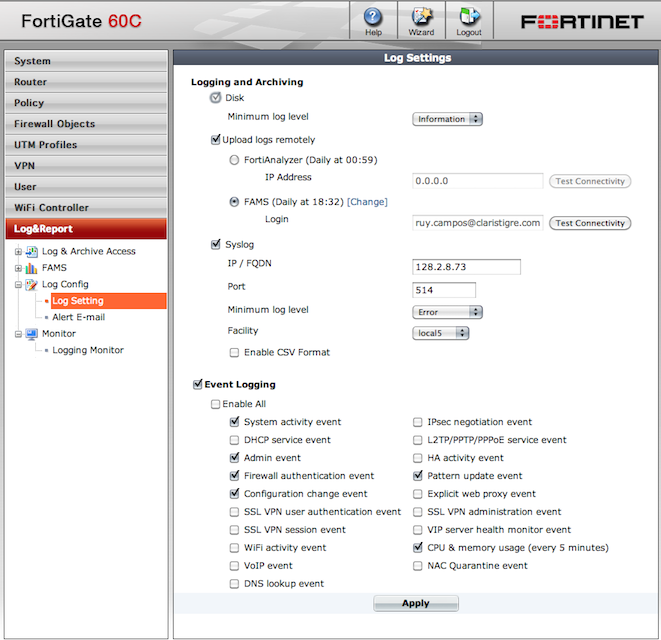Toggle Upload logs remotely checkbox
Viewport: 661px width, 640px height.
[x=215, y=140]
